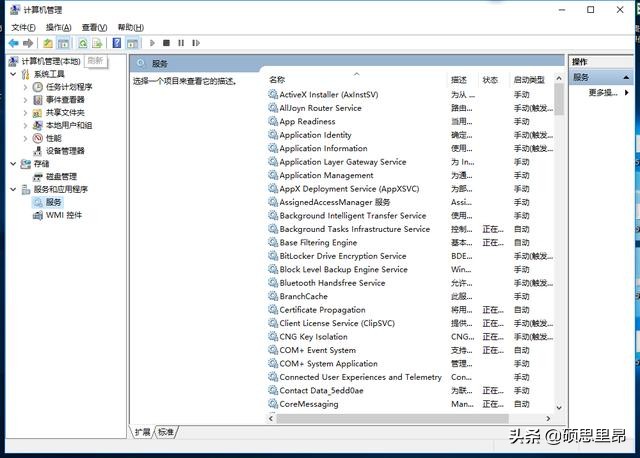Image resolution: width=640 pixels, height=458 pixels.
Task: Open the 帮助(H) menu
Action: point(131,27)
